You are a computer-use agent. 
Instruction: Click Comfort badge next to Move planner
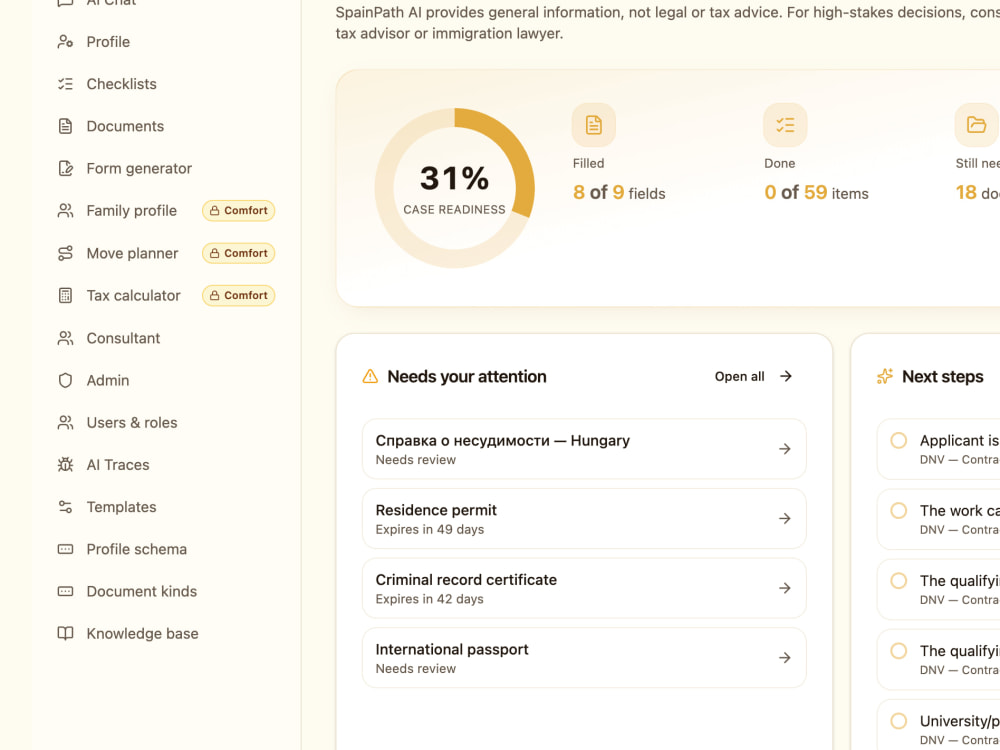click(239, 253)
